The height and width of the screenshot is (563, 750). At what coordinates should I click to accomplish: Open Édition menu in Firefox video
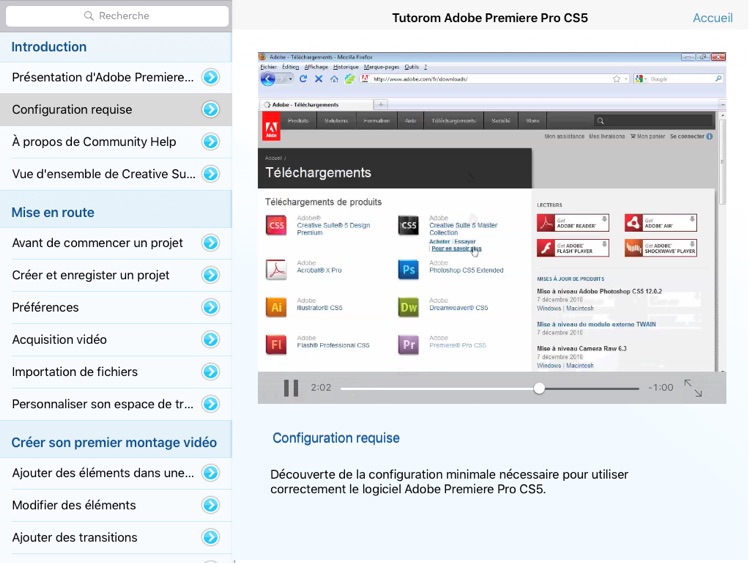[x=290, y=67]
